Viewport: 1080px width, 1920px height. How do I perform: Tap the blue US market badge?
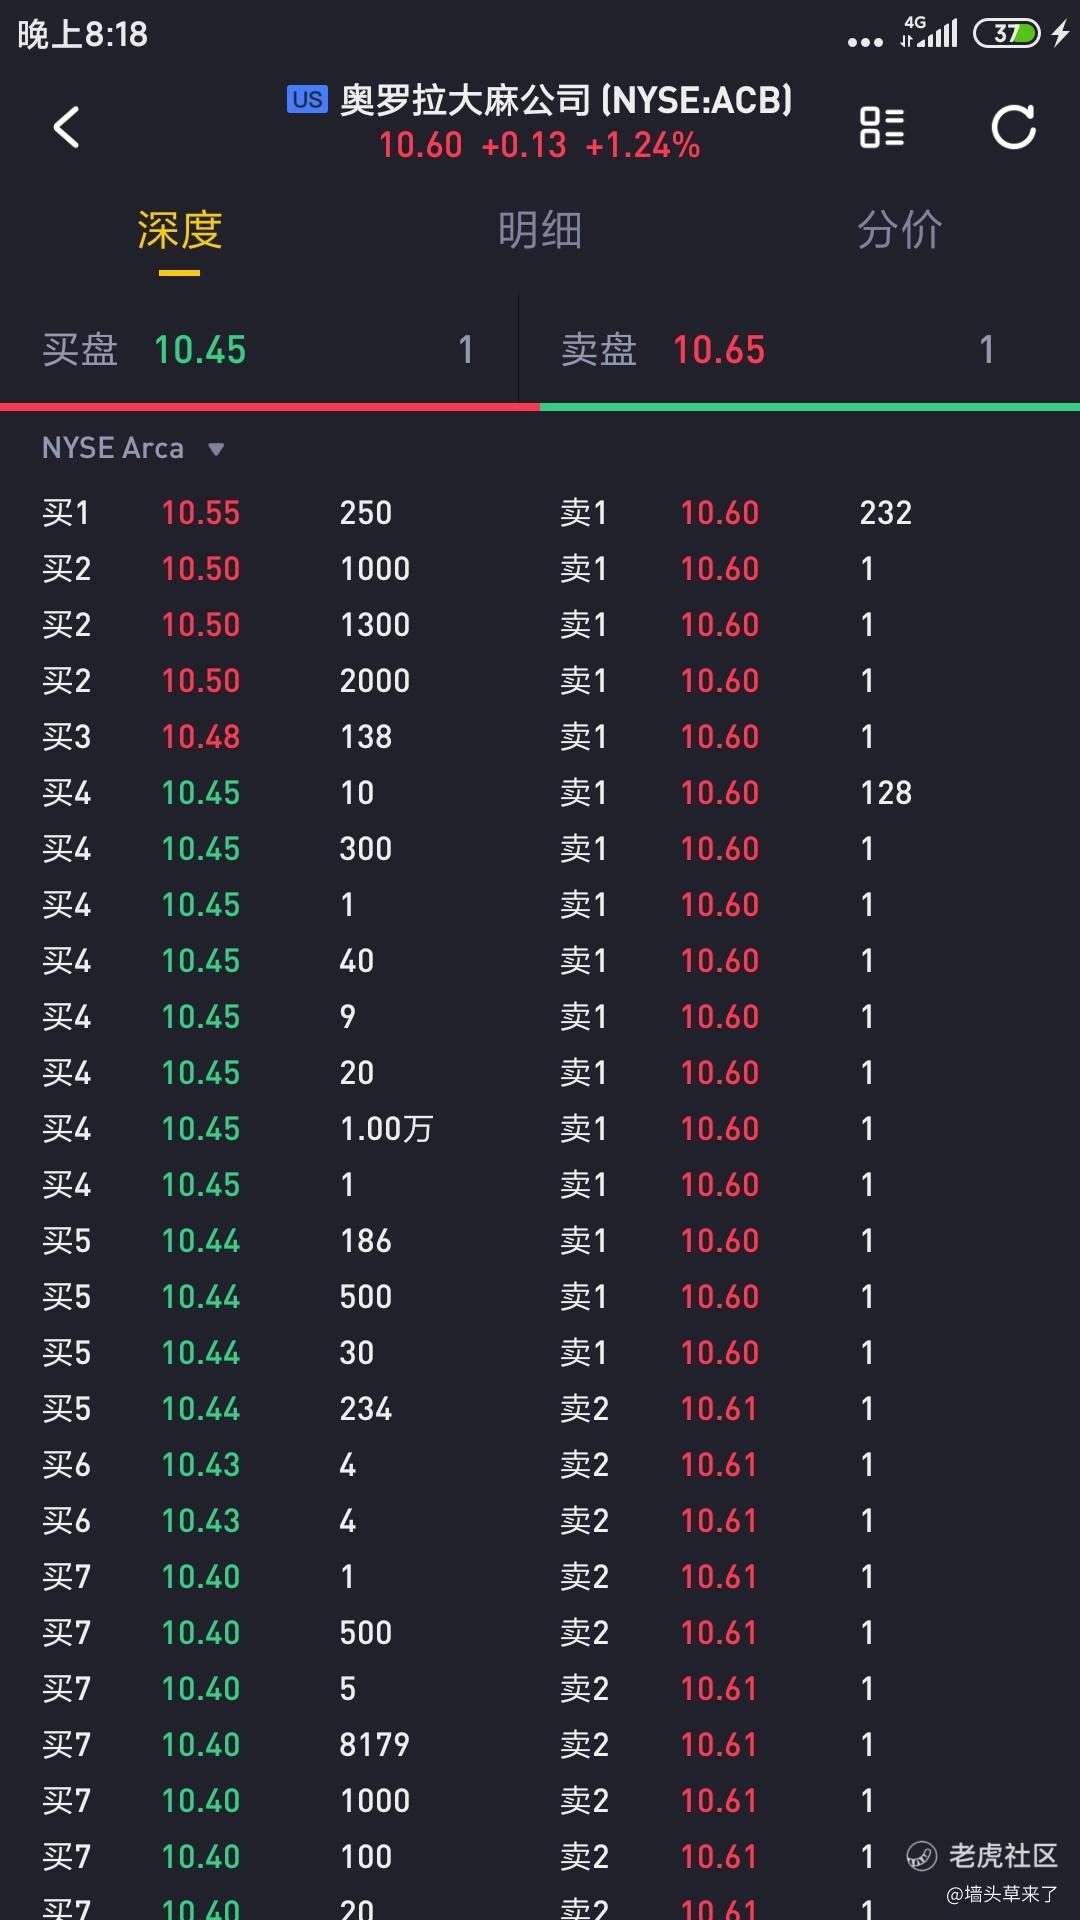[x=307, y=99]
